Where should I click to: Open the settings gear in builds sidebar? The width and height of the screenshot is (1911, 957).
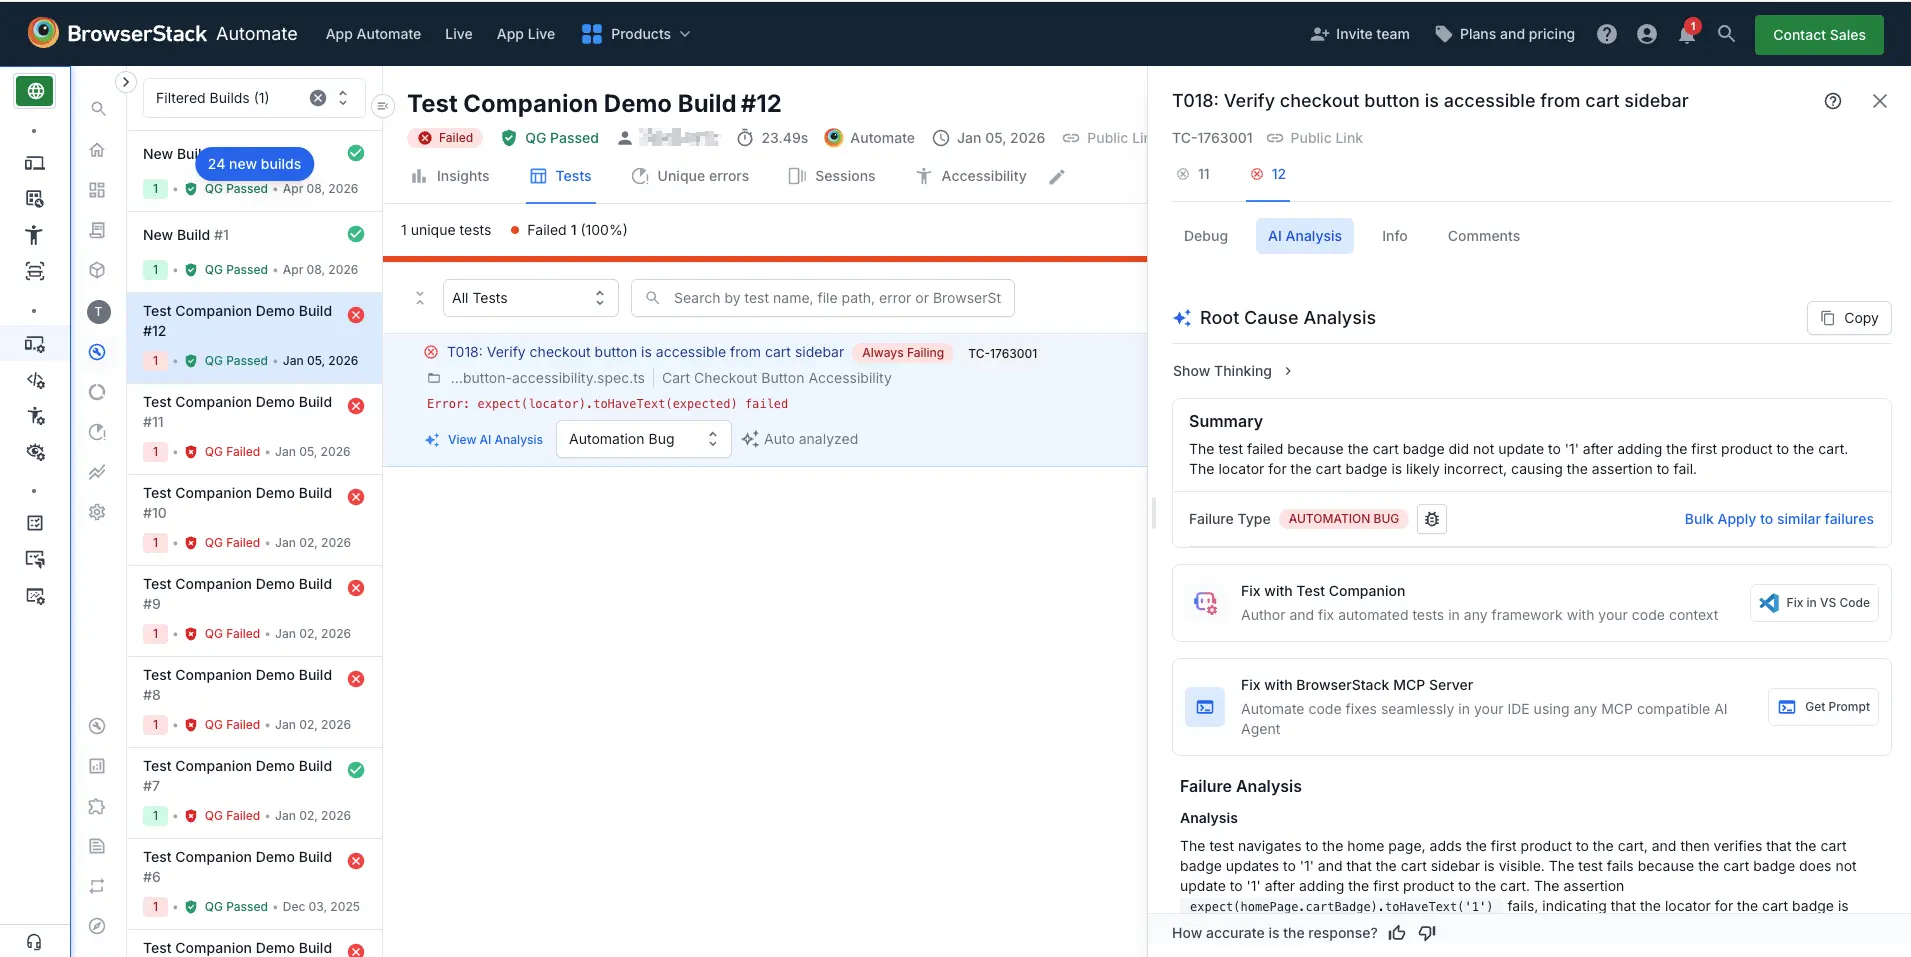tap(97, 512)
